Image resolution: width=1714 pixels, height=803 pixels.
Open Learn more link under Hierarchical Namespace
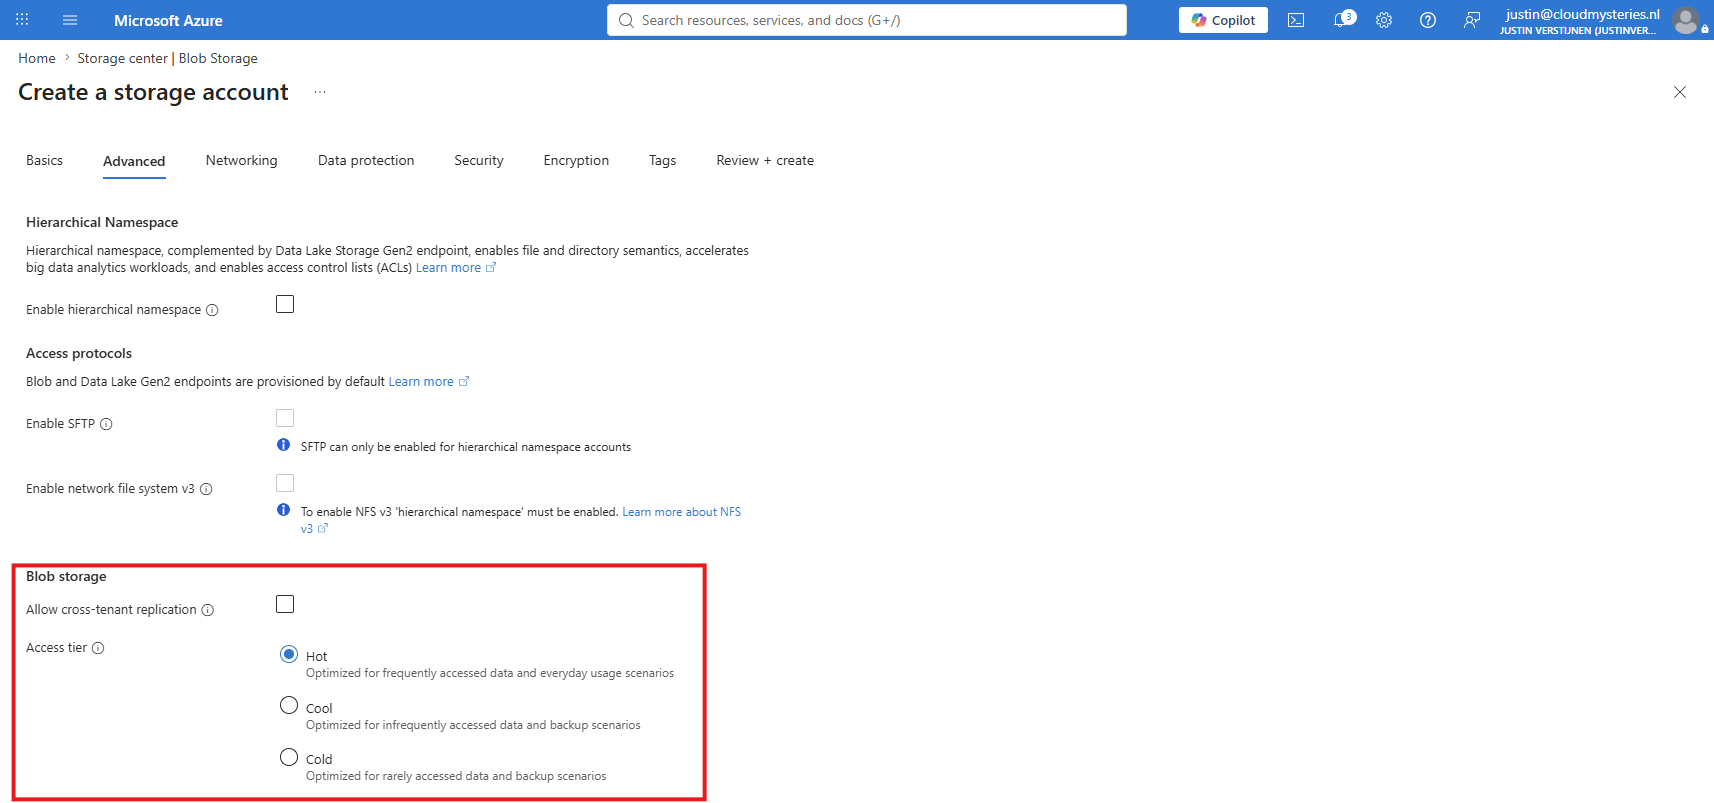[448, 268]
